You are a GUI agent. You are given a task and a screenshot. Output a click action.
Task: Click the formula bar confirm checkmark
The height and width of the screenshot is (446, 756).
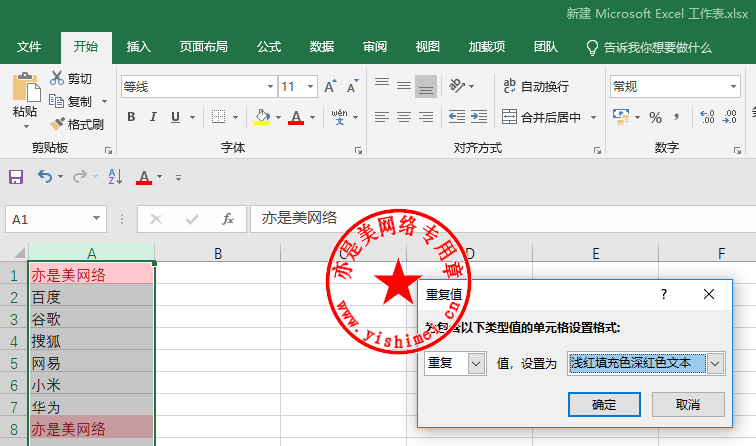point(192,219)
